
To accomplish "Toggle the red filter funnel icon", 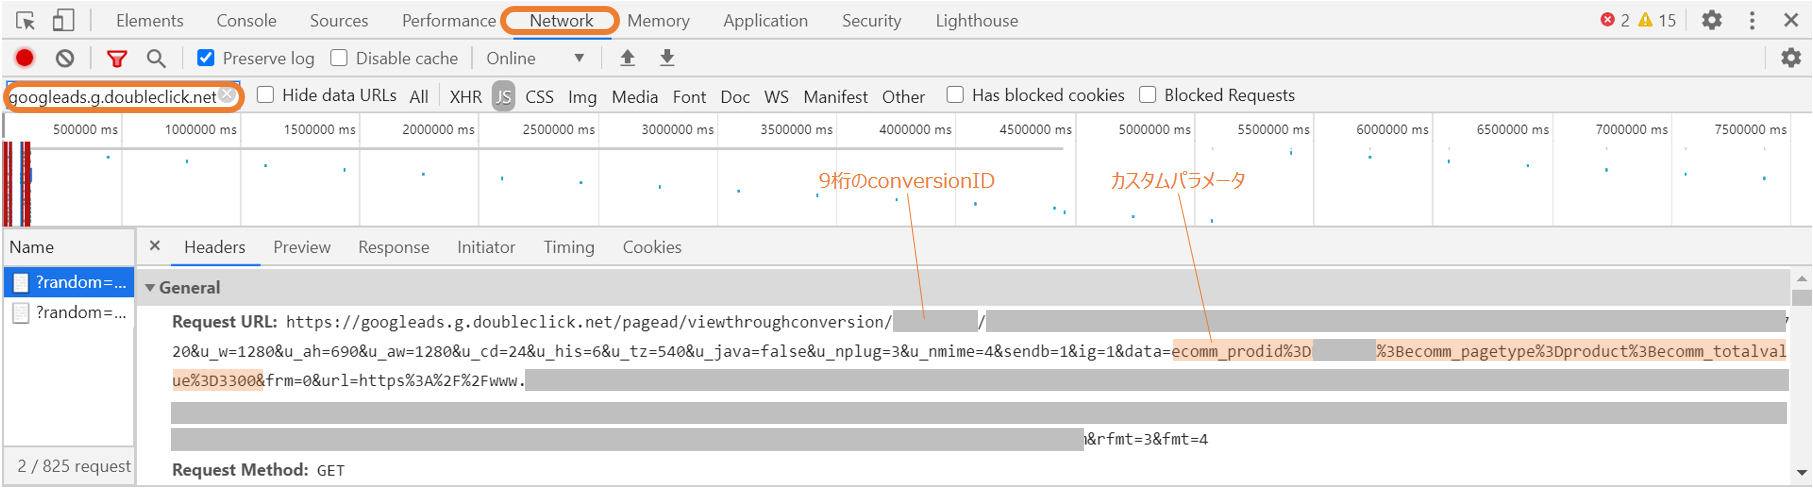I will (x=117, y=58).
